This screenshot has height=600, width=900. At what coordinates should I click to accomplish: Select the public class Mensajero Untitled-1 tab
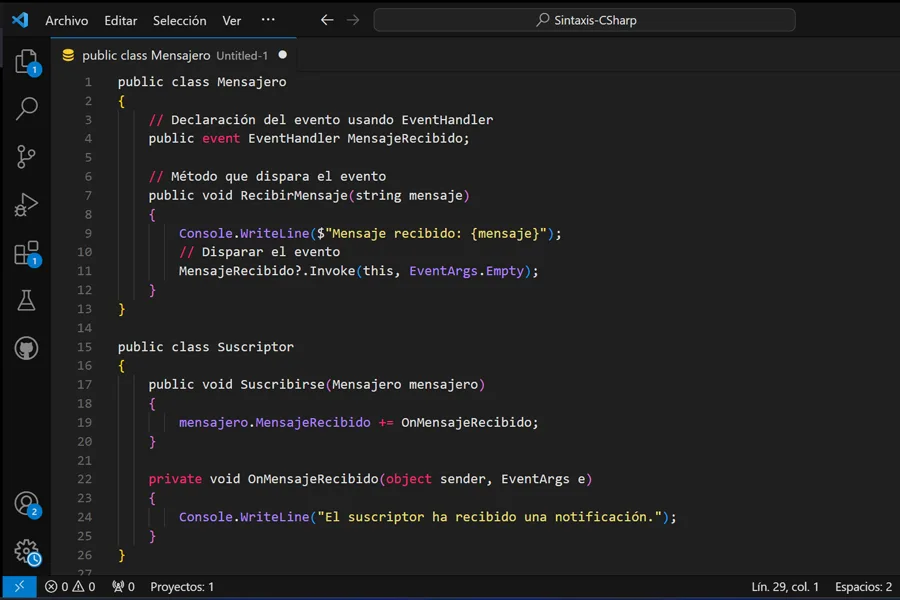pyautogui.click(x=173, y=55)
